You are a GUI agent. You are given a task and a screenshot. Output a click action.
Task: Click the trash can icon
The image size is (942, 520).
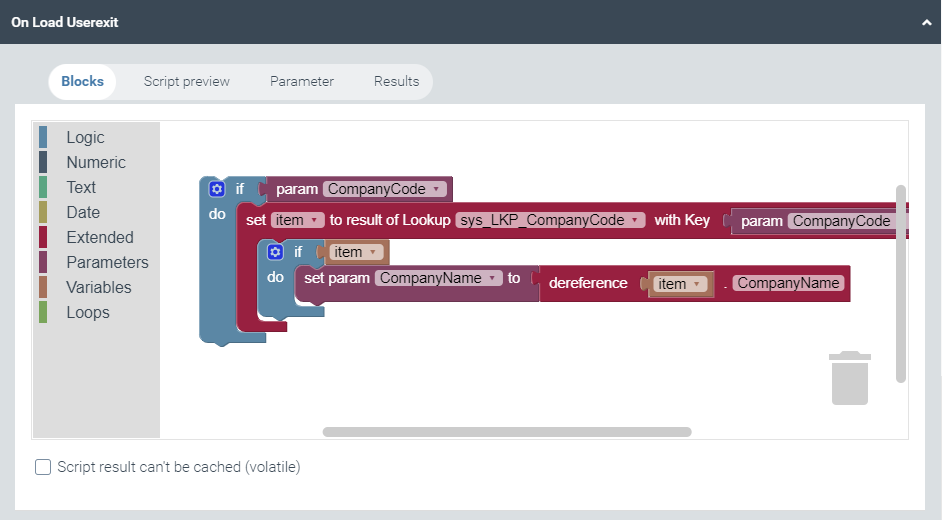point(850,378)
